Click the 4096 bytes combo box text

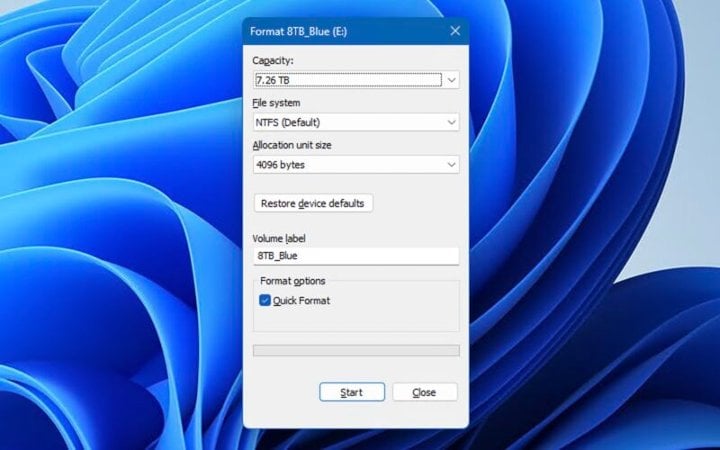280,165
